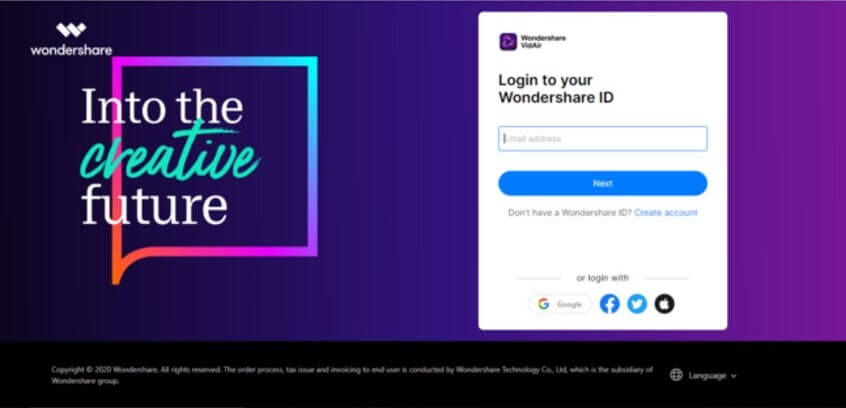Click the gradient speech-bubble frame graphic

(214, 170)
